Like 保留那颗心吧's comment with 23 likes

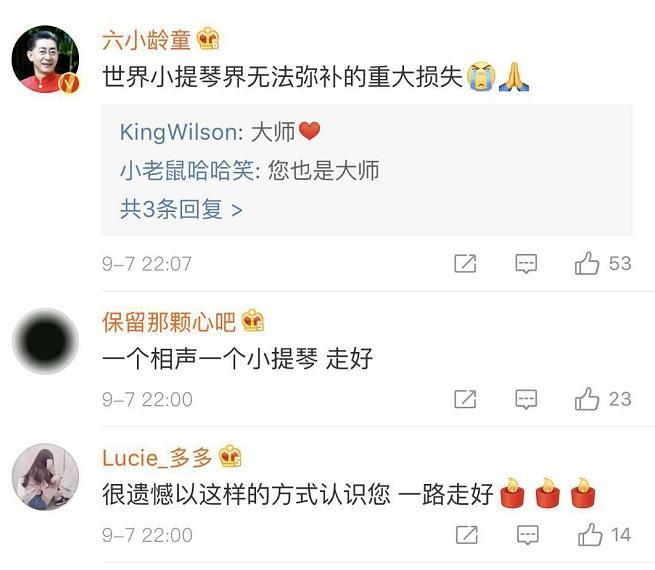tap(586, 399)
